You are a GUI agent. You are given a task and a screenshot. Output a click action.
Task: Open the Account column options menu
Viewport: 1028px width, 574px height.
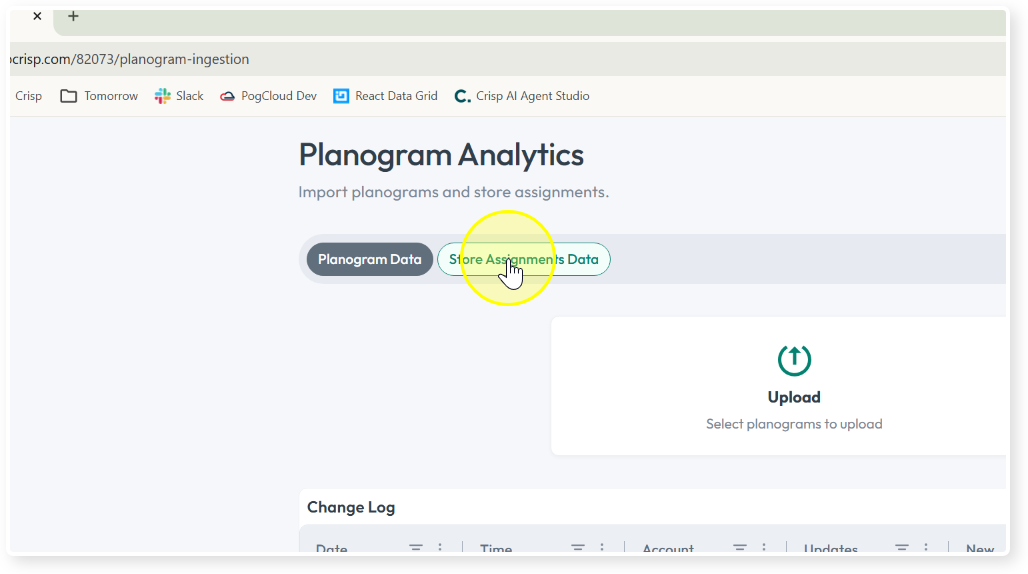[764, 548]
